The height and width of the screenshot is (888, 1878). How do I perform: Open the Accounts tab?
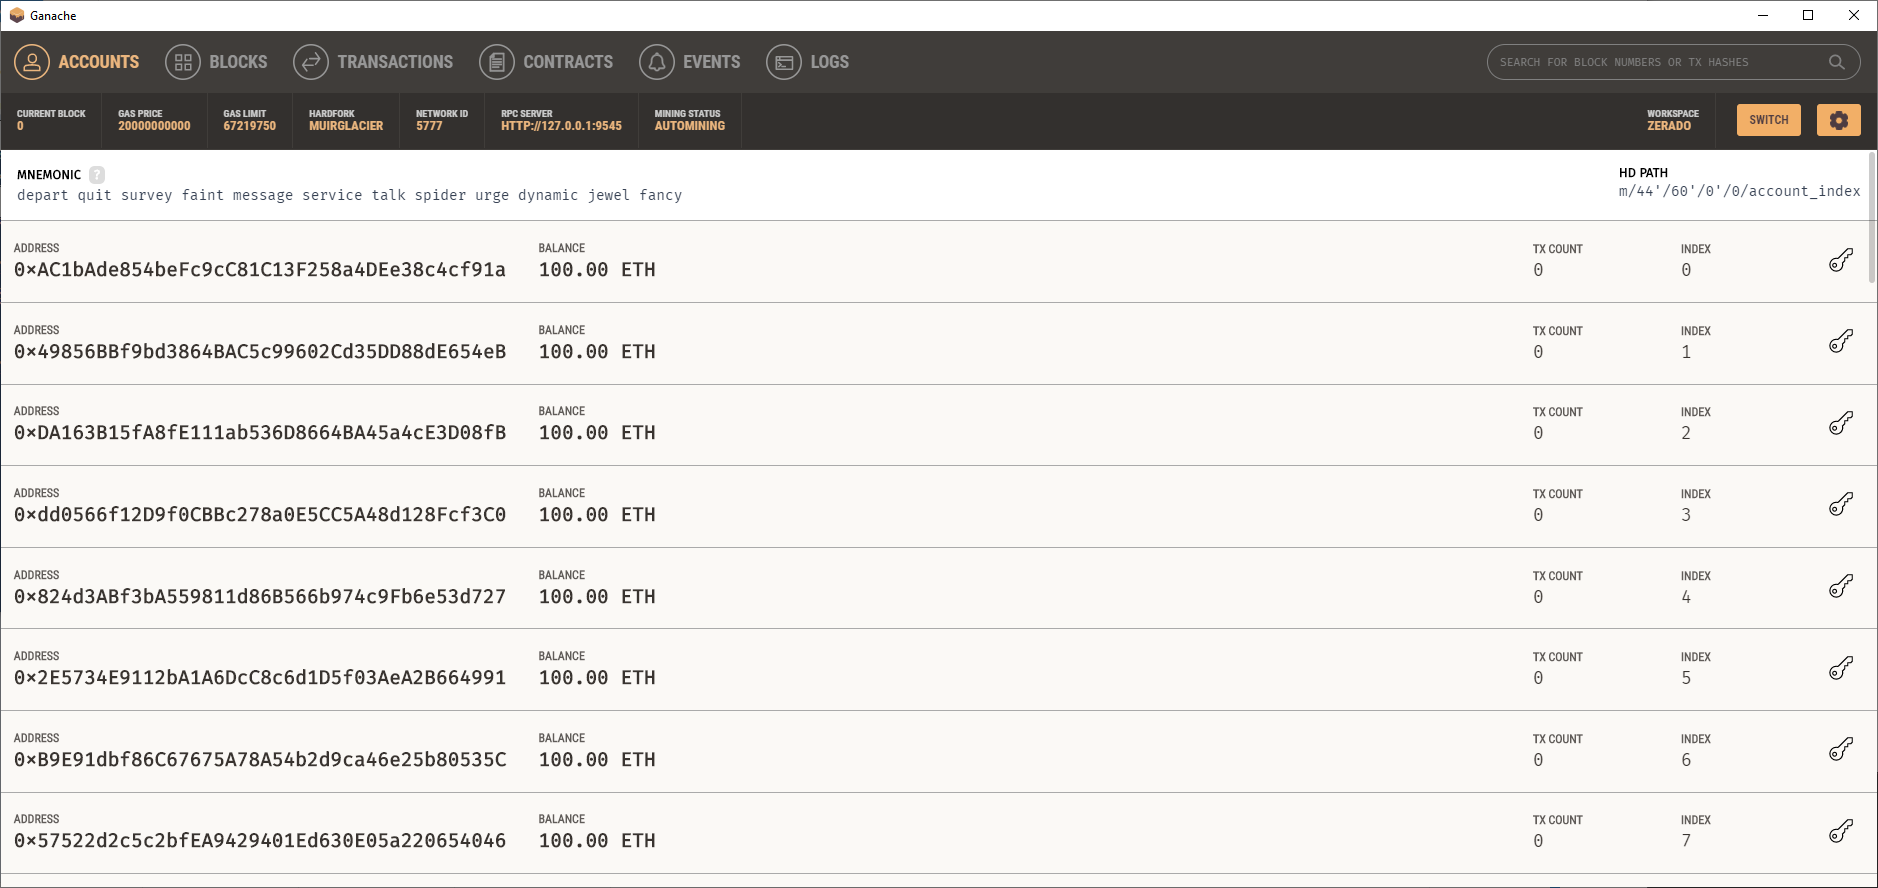78,62
